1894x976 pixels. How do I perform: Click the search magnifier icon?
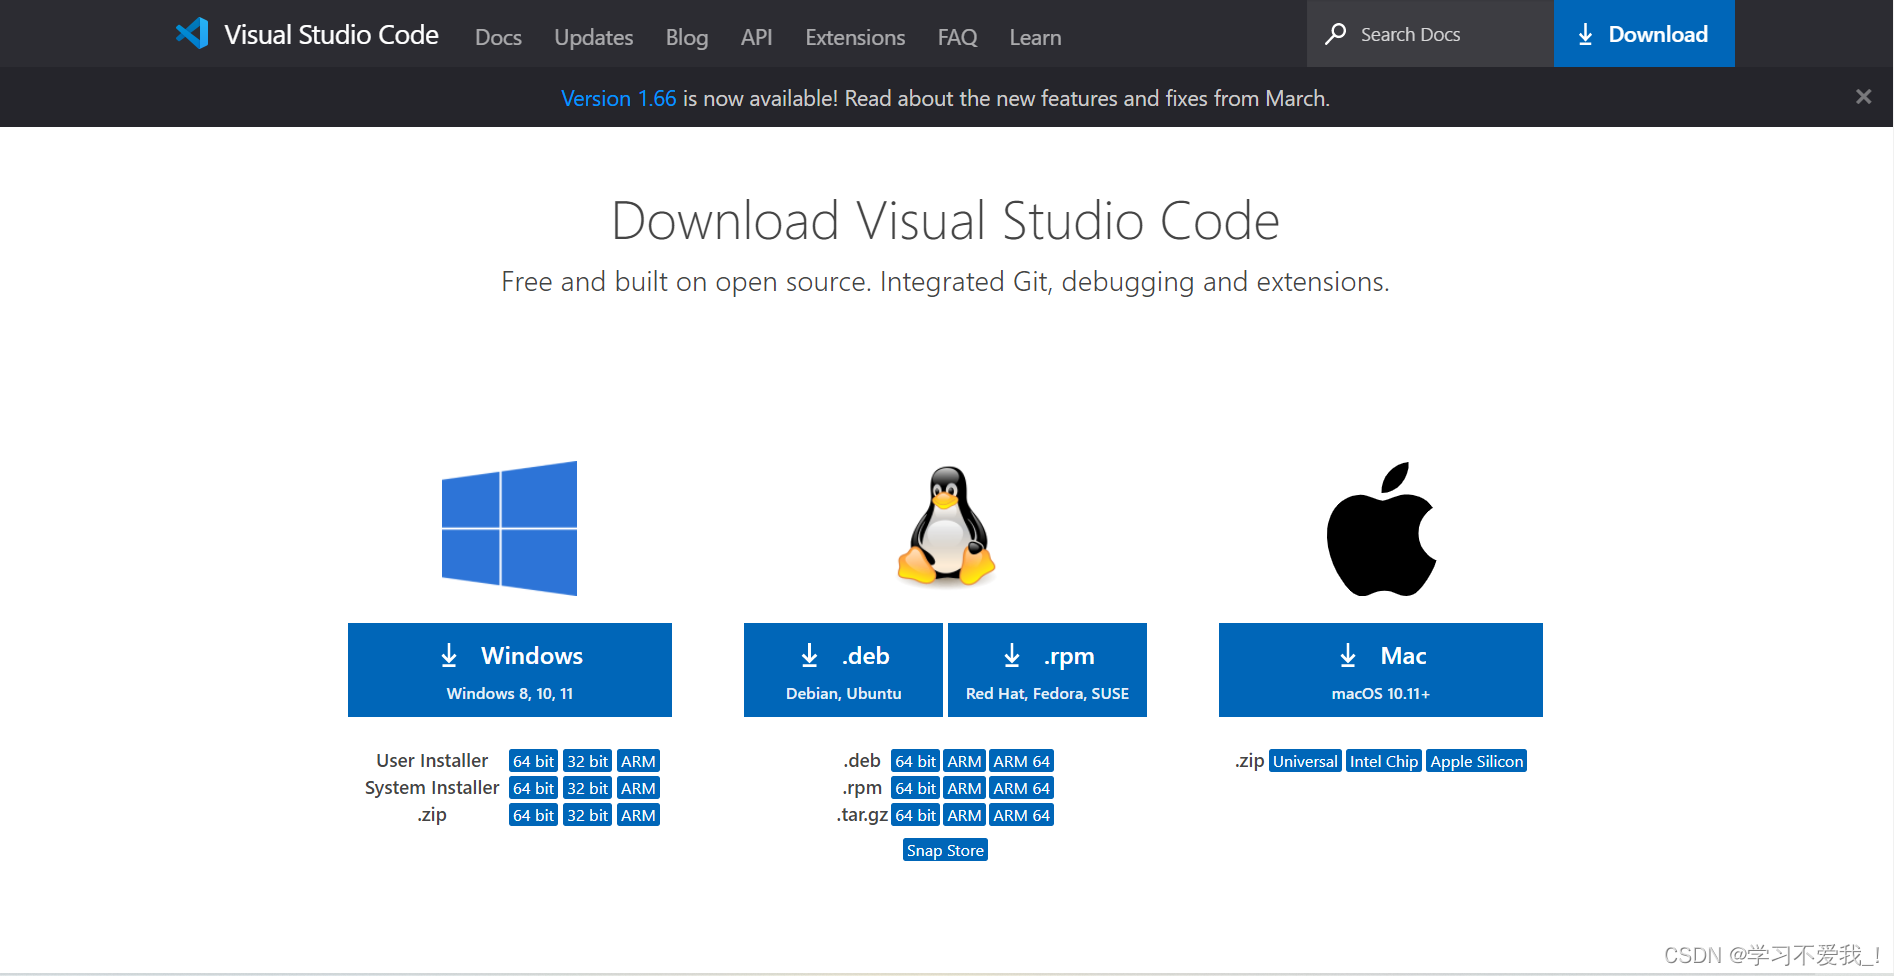[1335, 34]
